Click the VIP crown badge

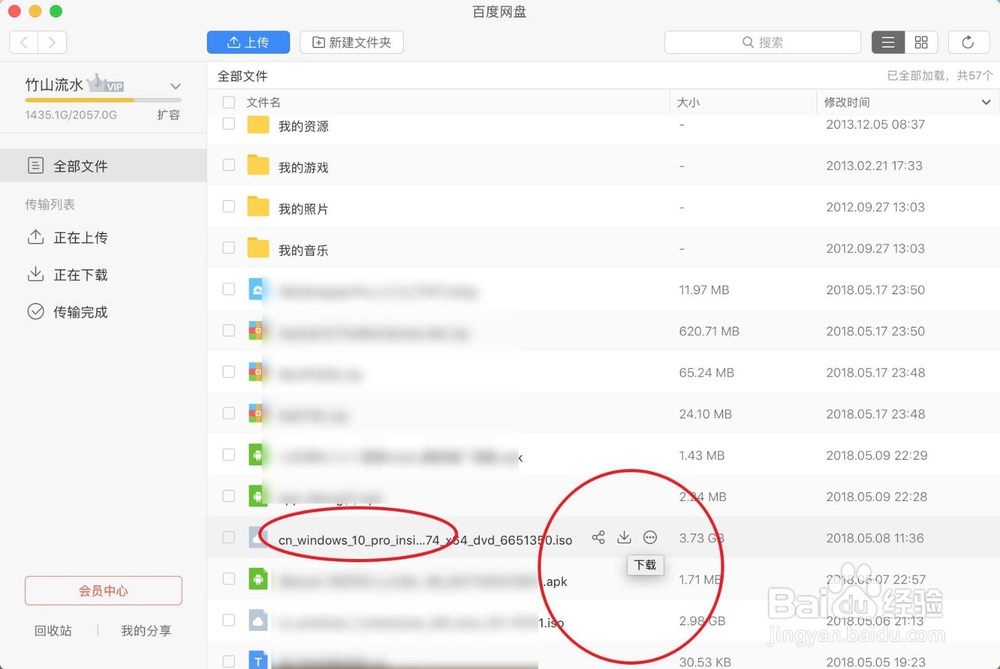tap(106, 84)
